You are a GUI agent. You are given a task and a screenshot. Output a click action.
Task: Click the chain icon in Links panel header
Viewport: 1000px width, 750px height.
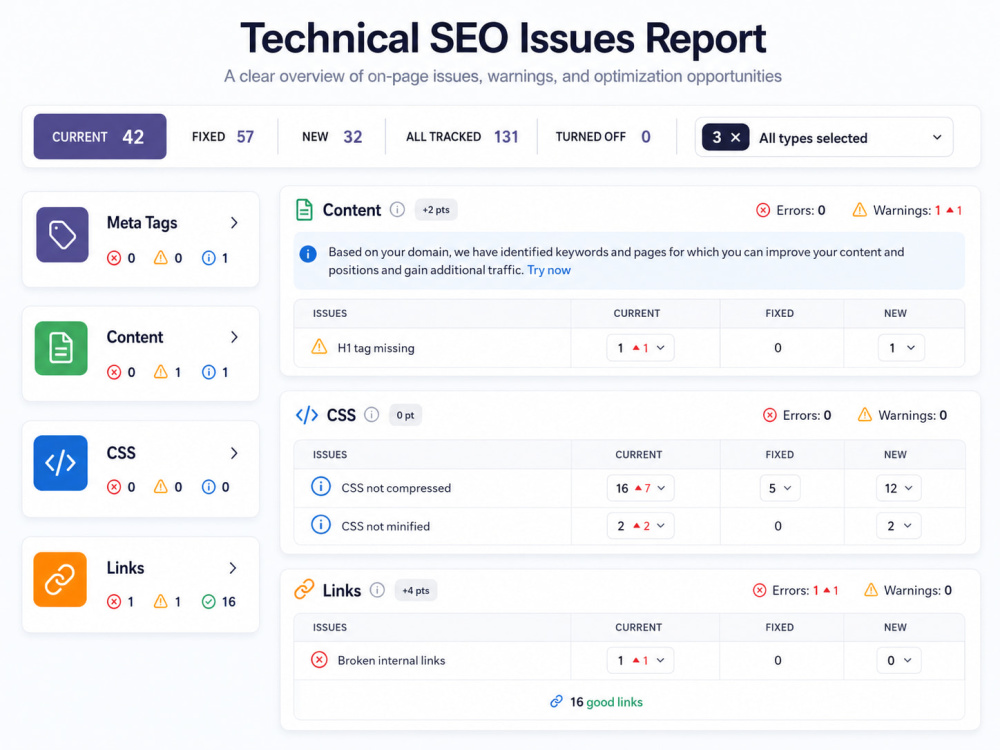pos(304,589)
